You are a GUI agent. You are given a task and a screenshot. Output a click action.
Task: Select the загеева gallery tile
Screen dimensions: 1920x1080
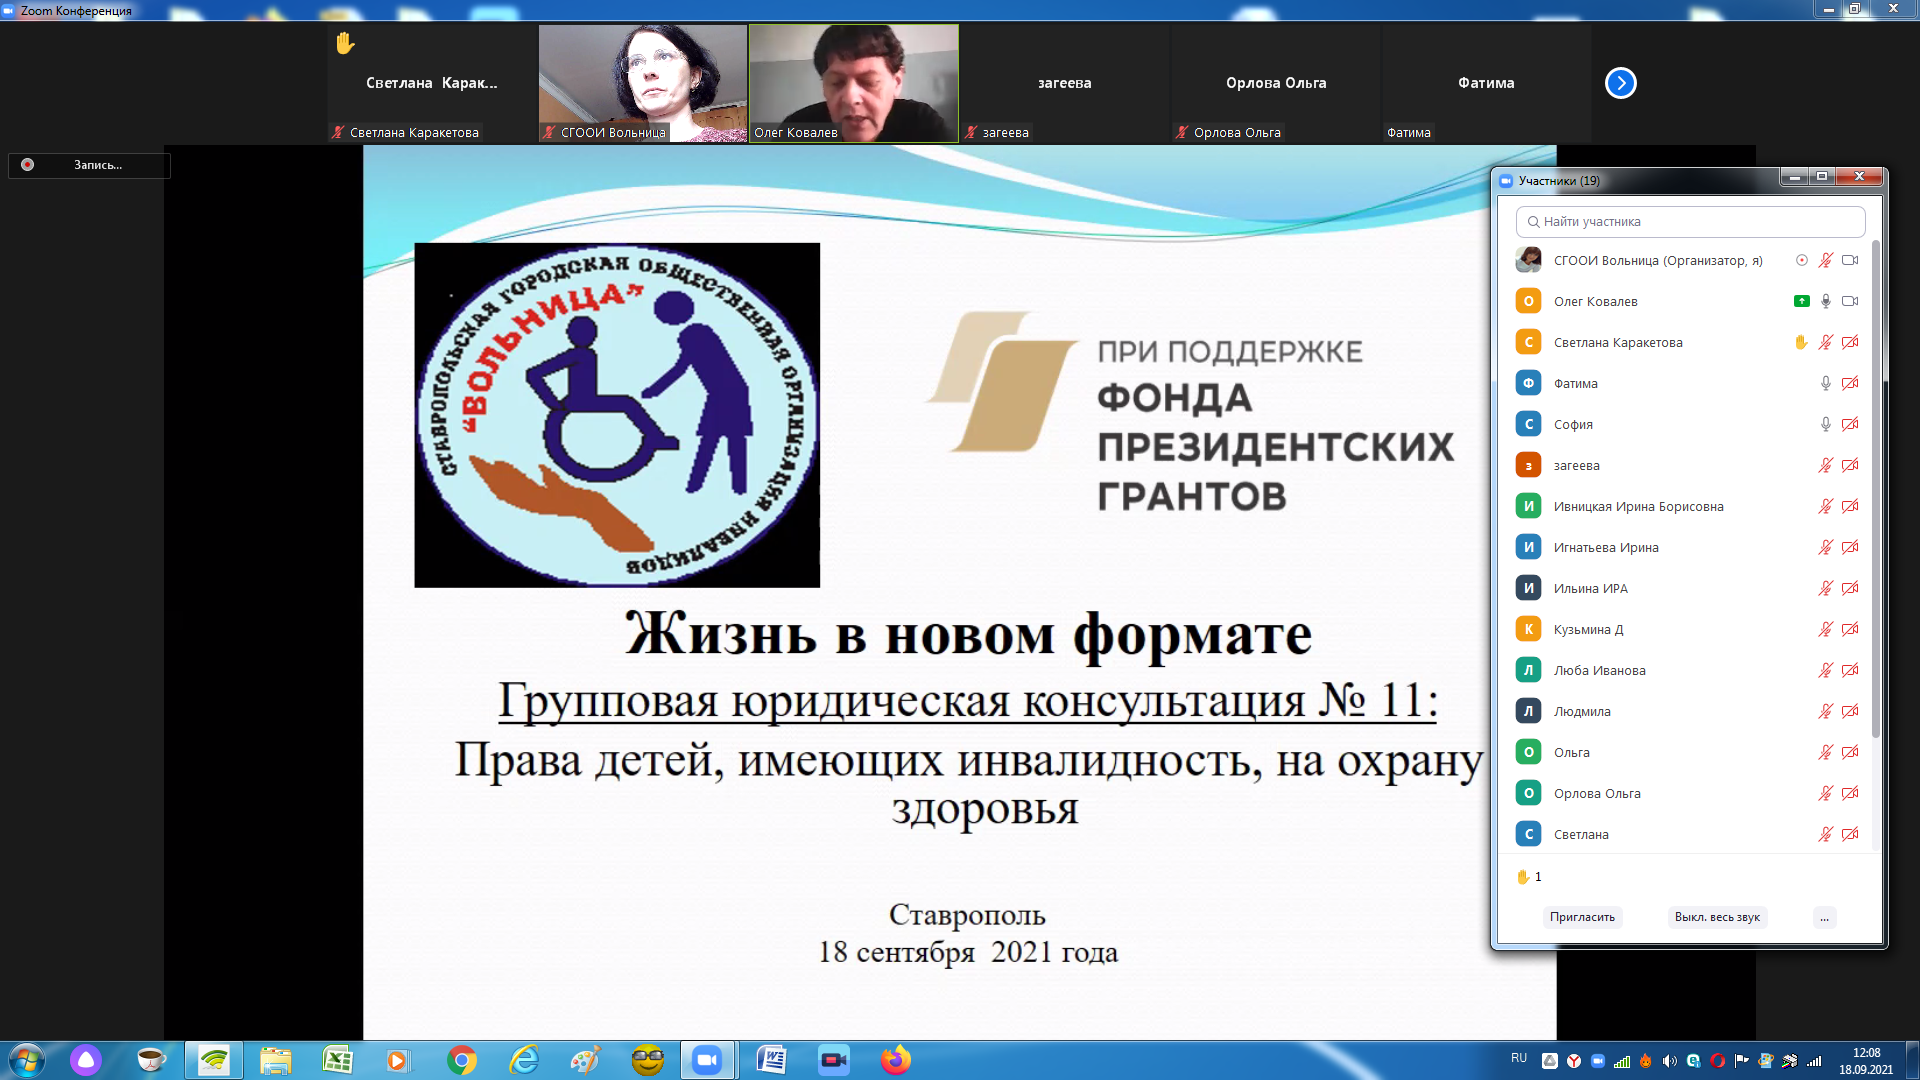tap(1064, 83)
